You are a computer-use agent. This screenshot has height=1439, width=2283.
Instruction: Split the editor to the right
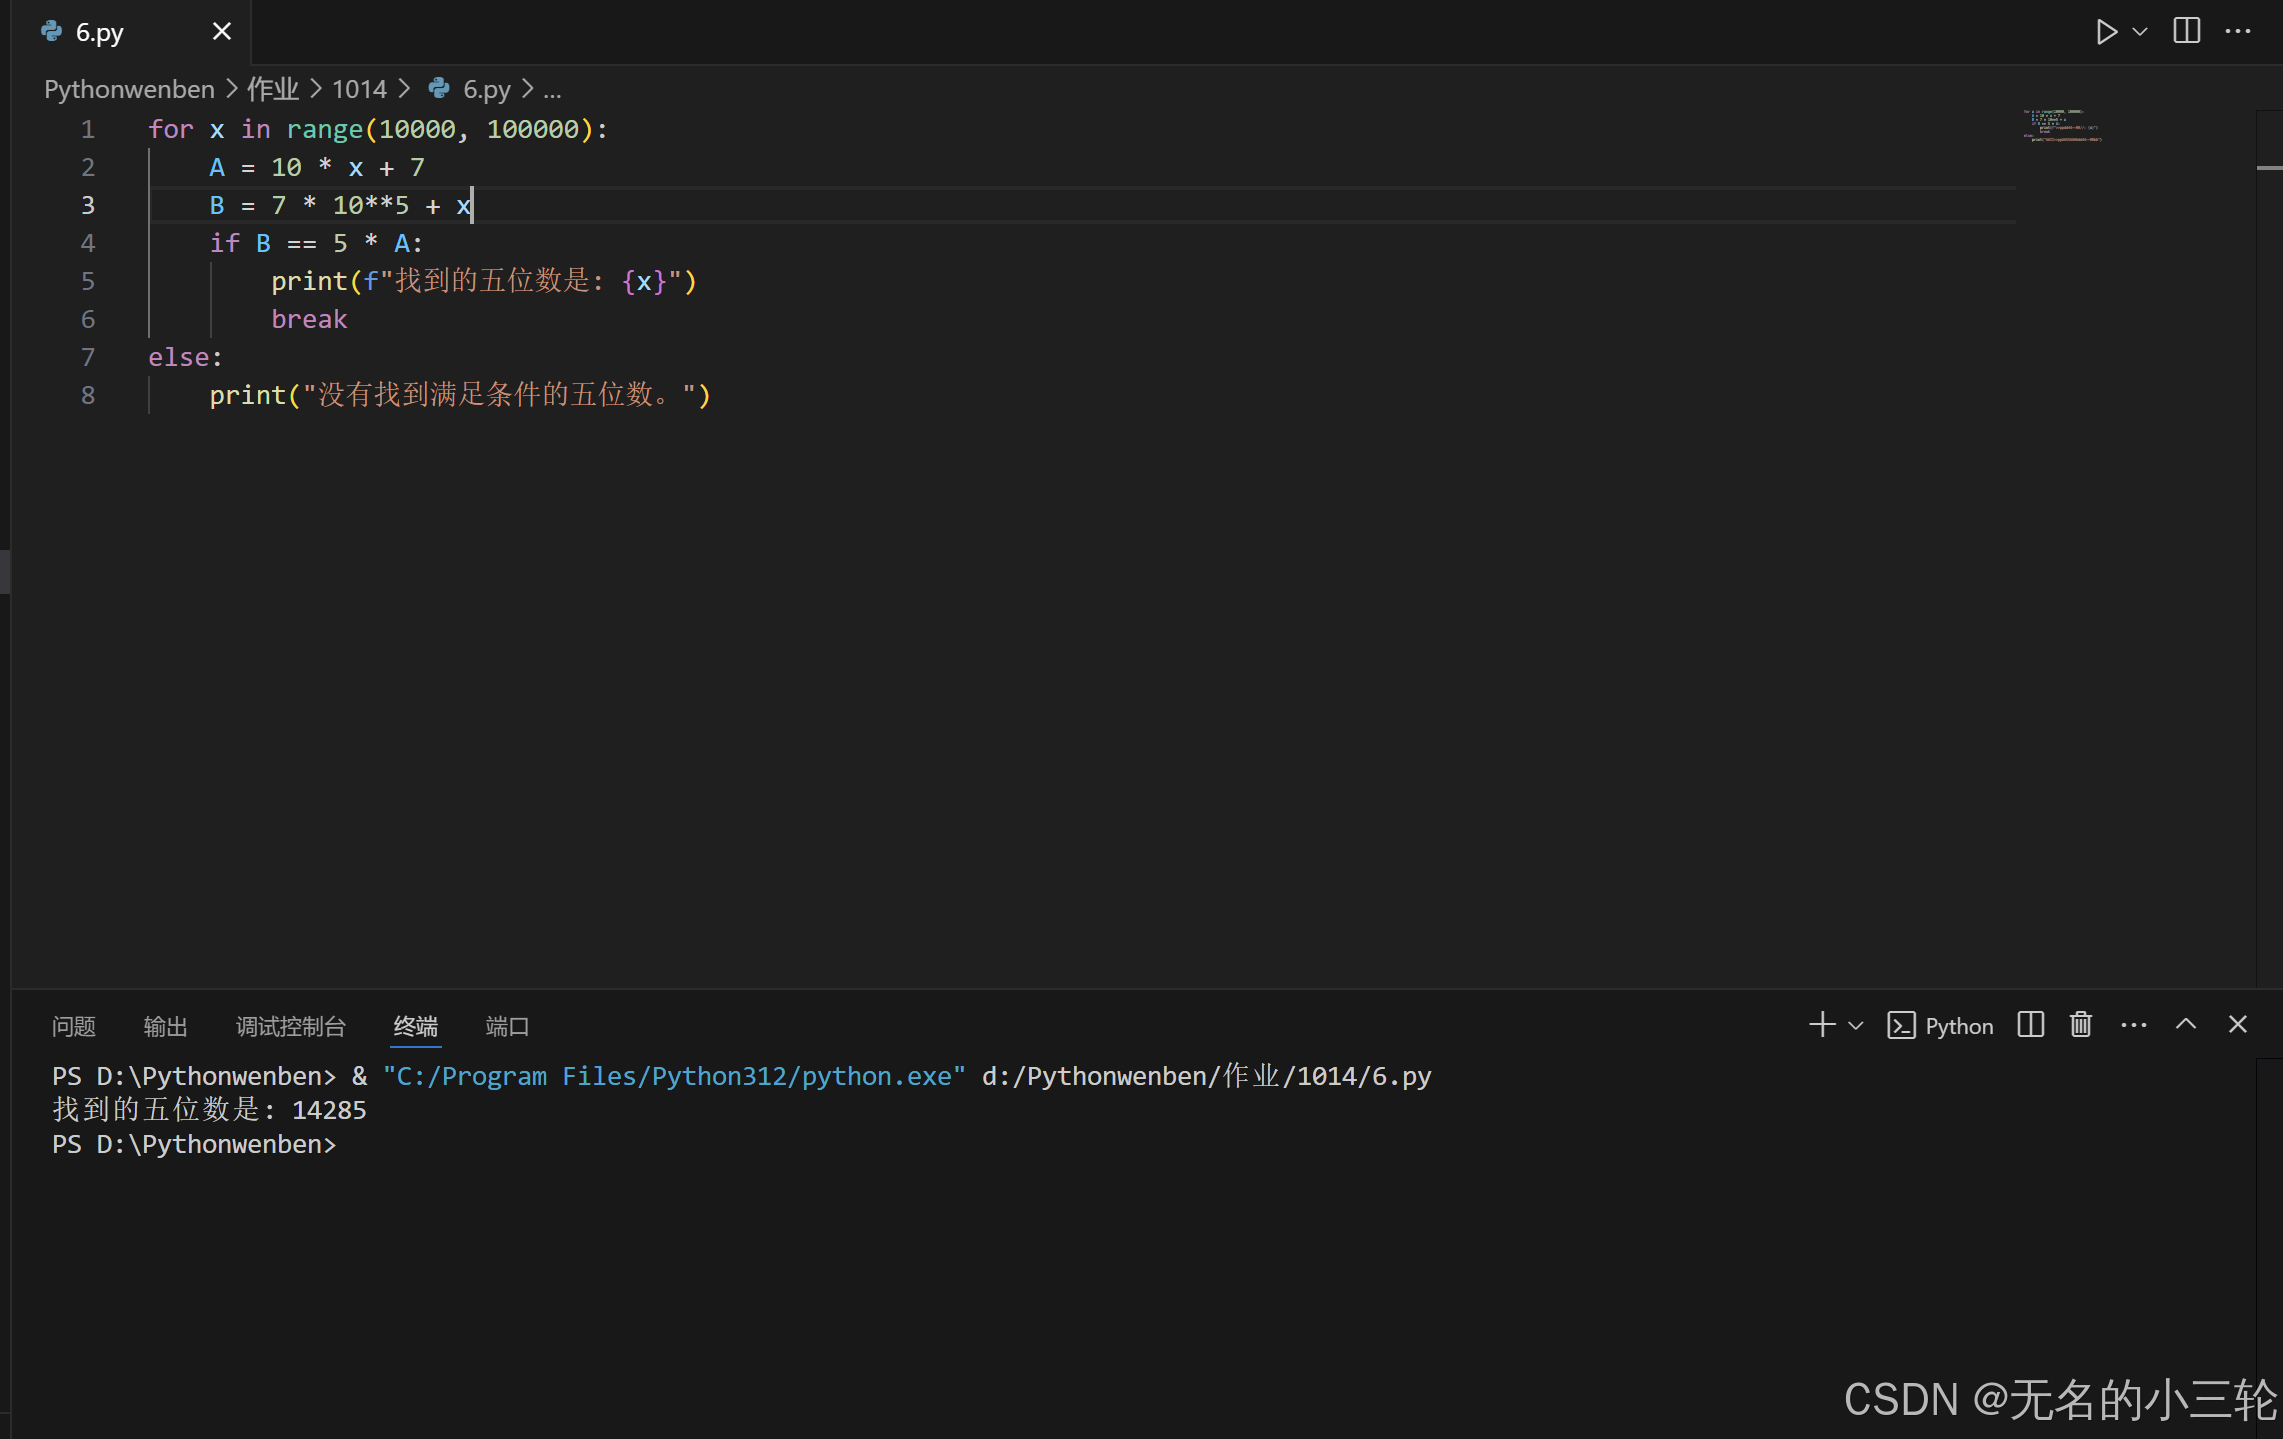pos(2186,31)
